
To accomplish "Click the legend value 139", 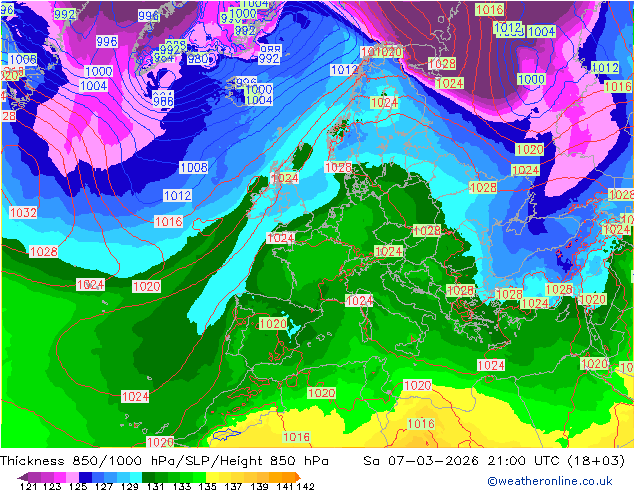I will (259, 486).
